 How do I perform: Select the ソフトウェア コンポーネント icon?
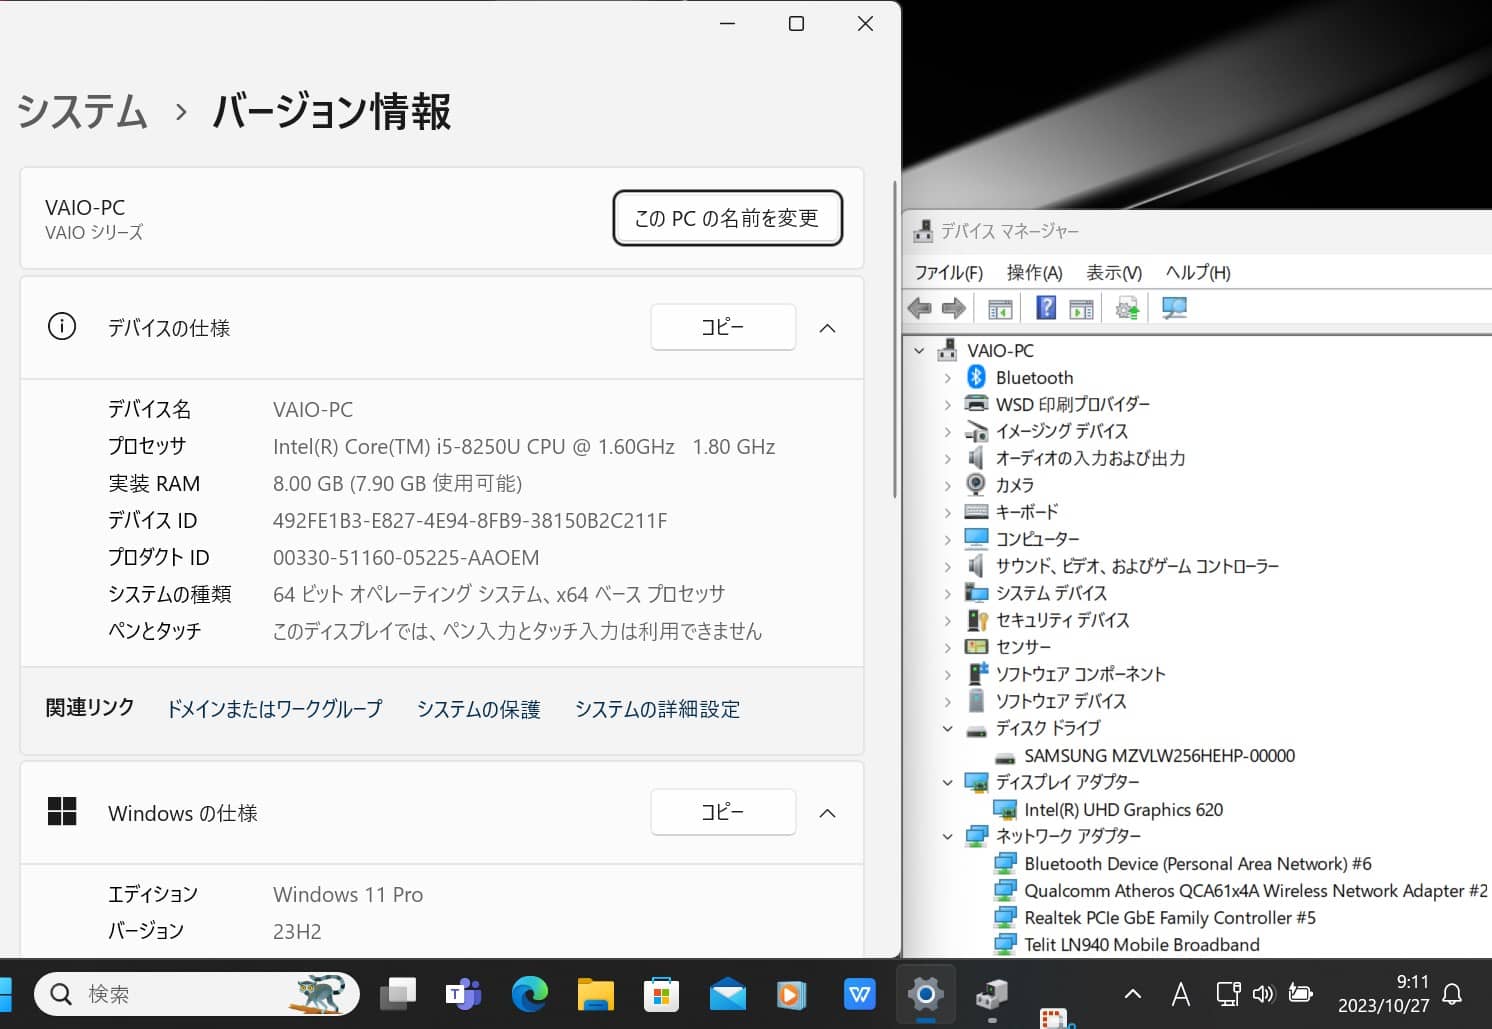(x=977, y=673)
